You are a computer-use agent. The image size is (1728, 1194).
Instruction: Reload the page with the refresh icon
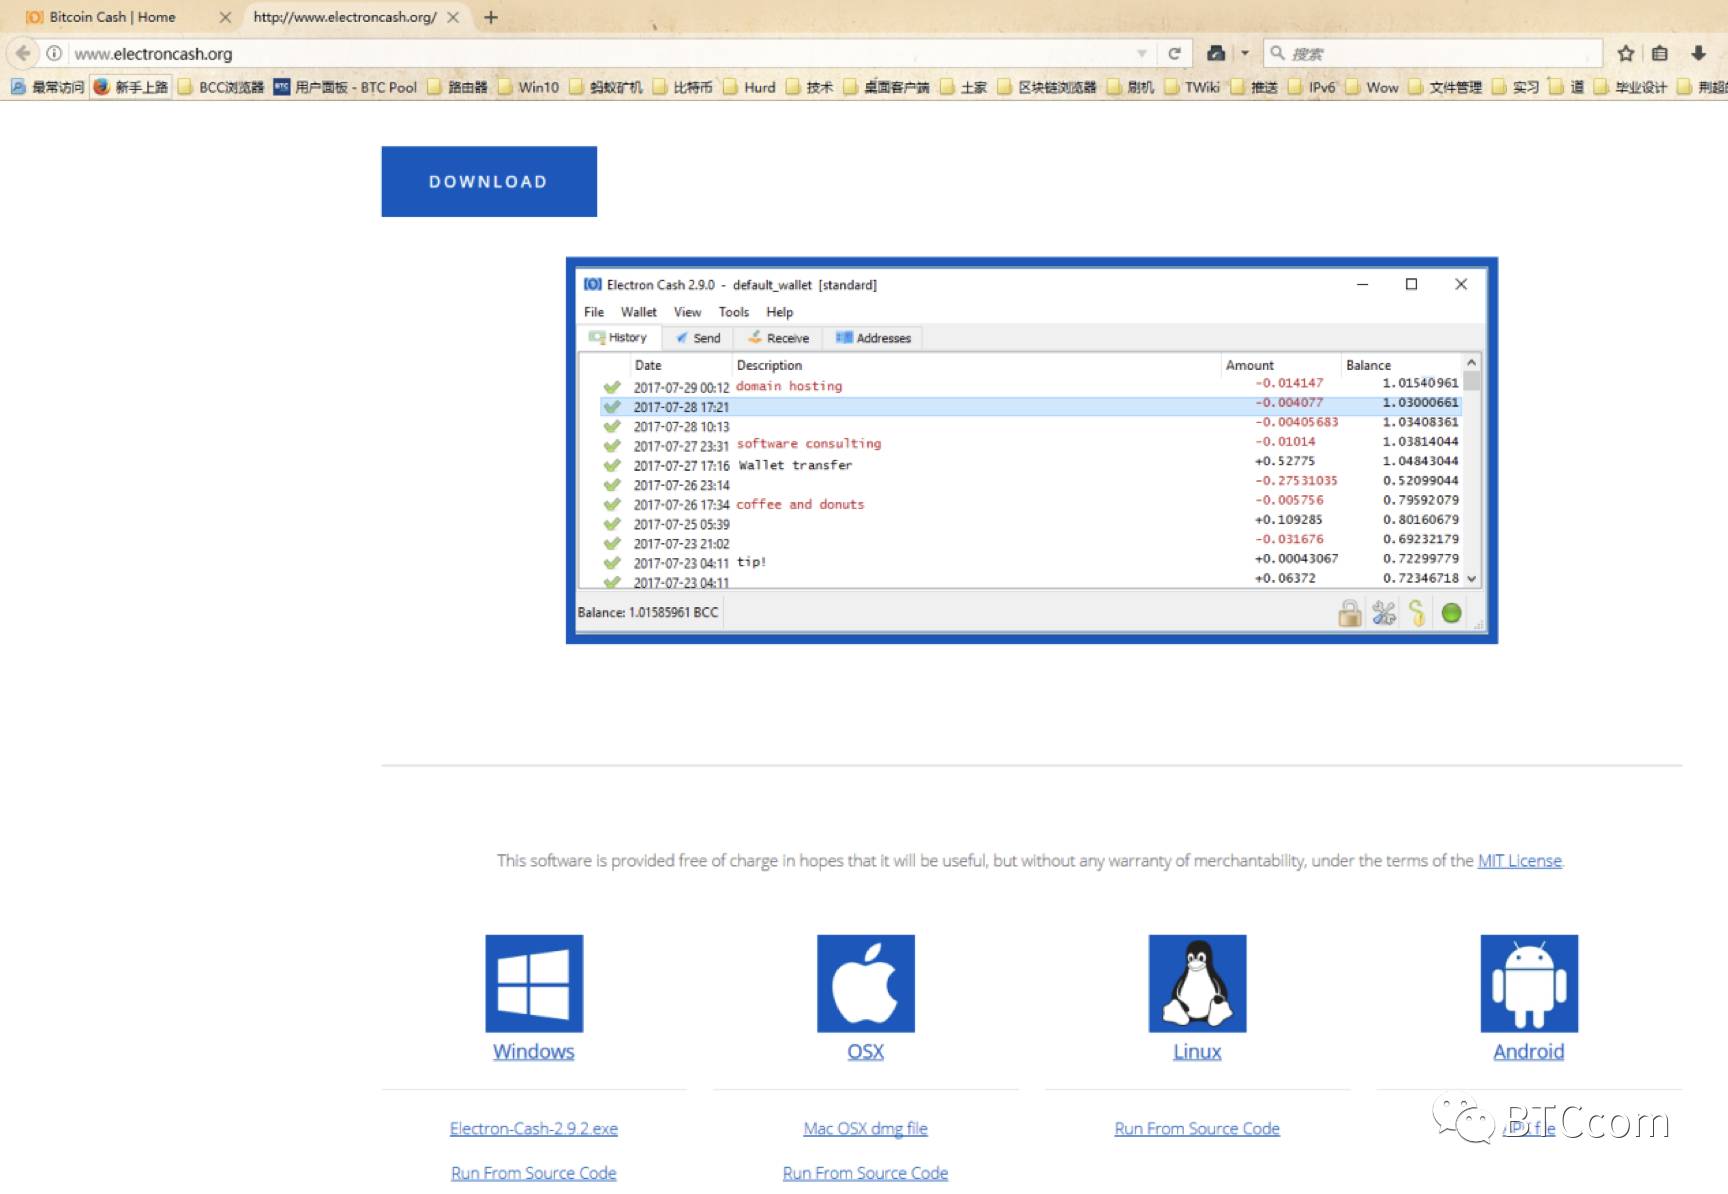click(1174, 53)
